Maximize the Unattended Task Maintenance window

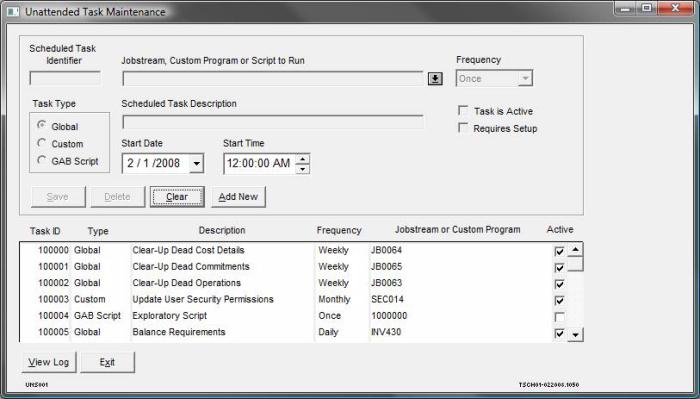(646, 8)
